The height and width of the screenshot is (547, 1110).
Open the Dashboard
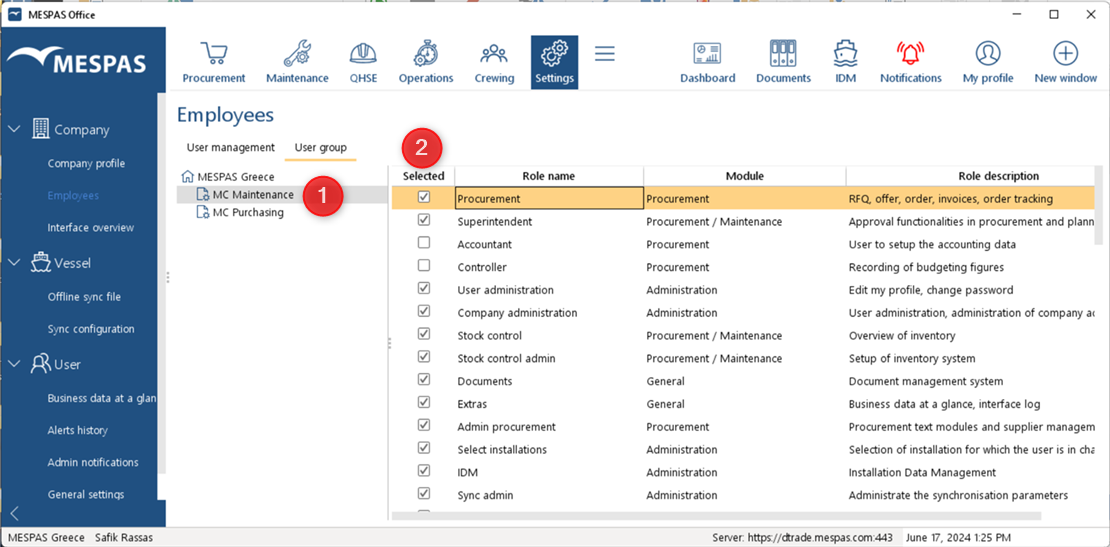tap(707, 62)
